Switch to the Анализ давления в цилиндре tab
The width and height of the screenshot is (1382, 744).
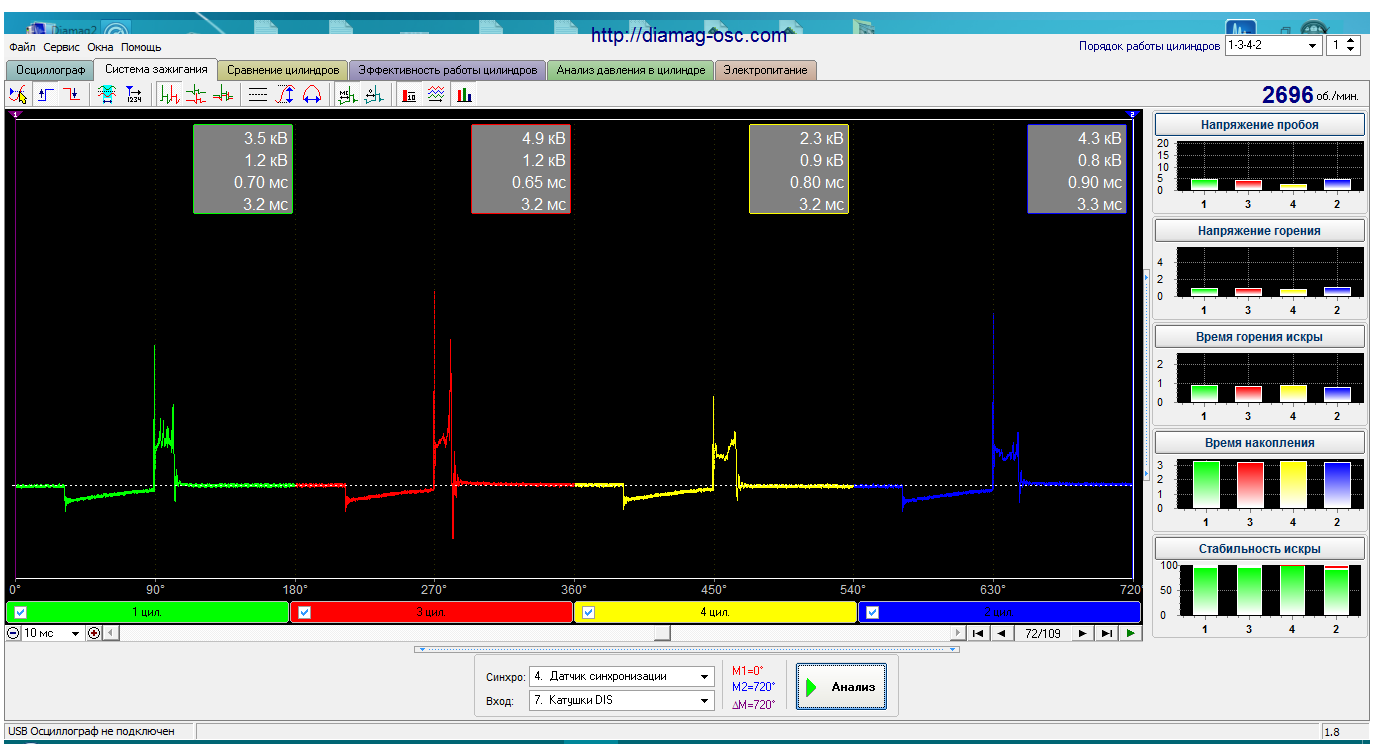click(630, 70)
